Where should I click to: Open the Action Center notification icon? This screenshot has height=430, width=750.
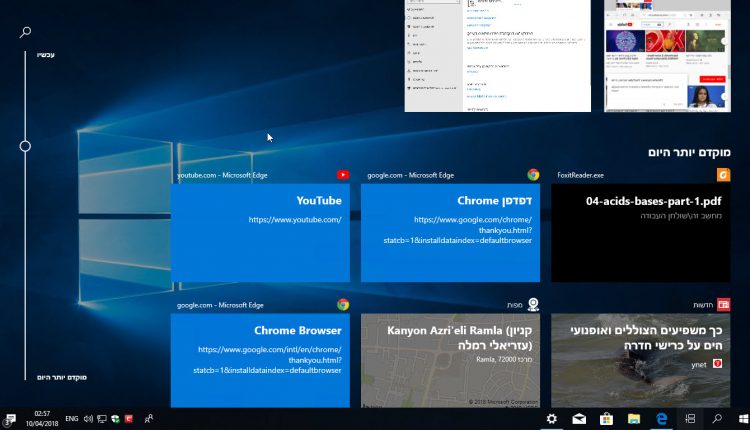(x=10, y=419)
